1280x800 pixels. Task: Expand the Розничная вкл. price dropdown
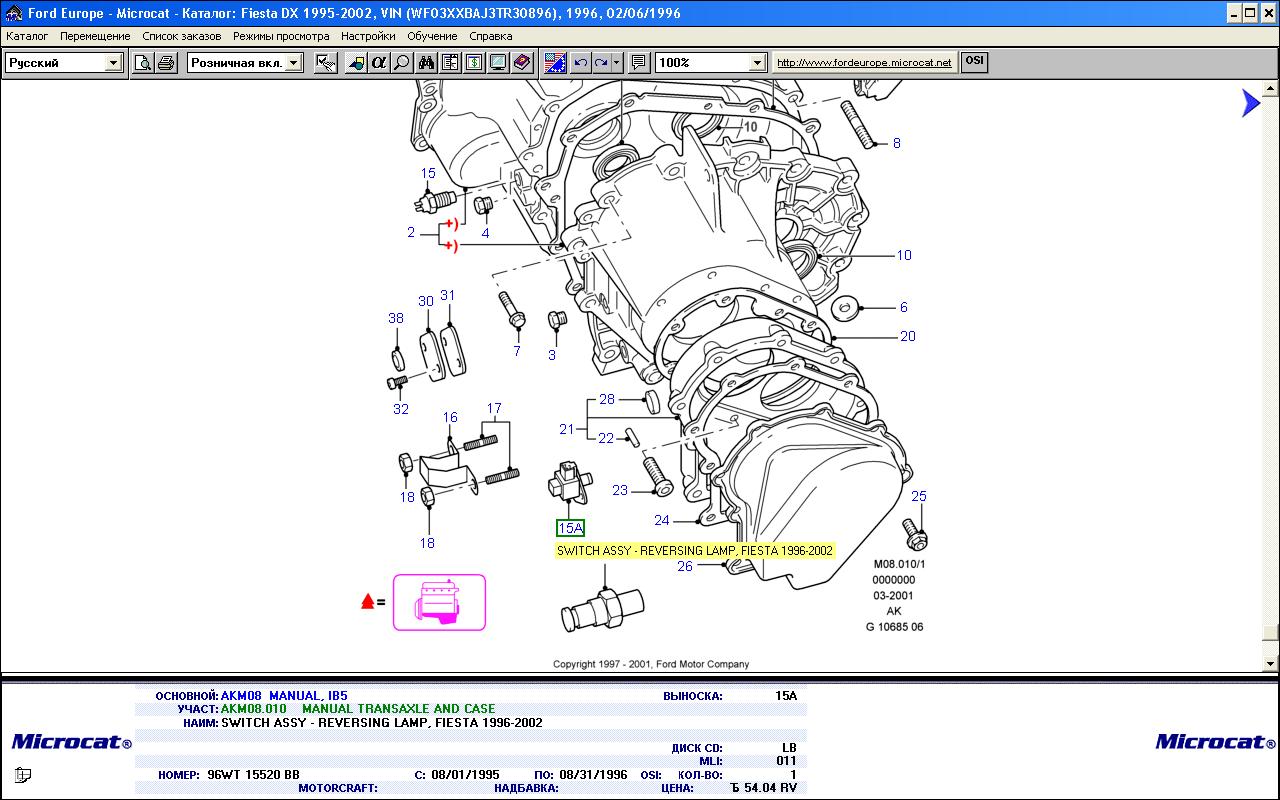pos(294,63)
